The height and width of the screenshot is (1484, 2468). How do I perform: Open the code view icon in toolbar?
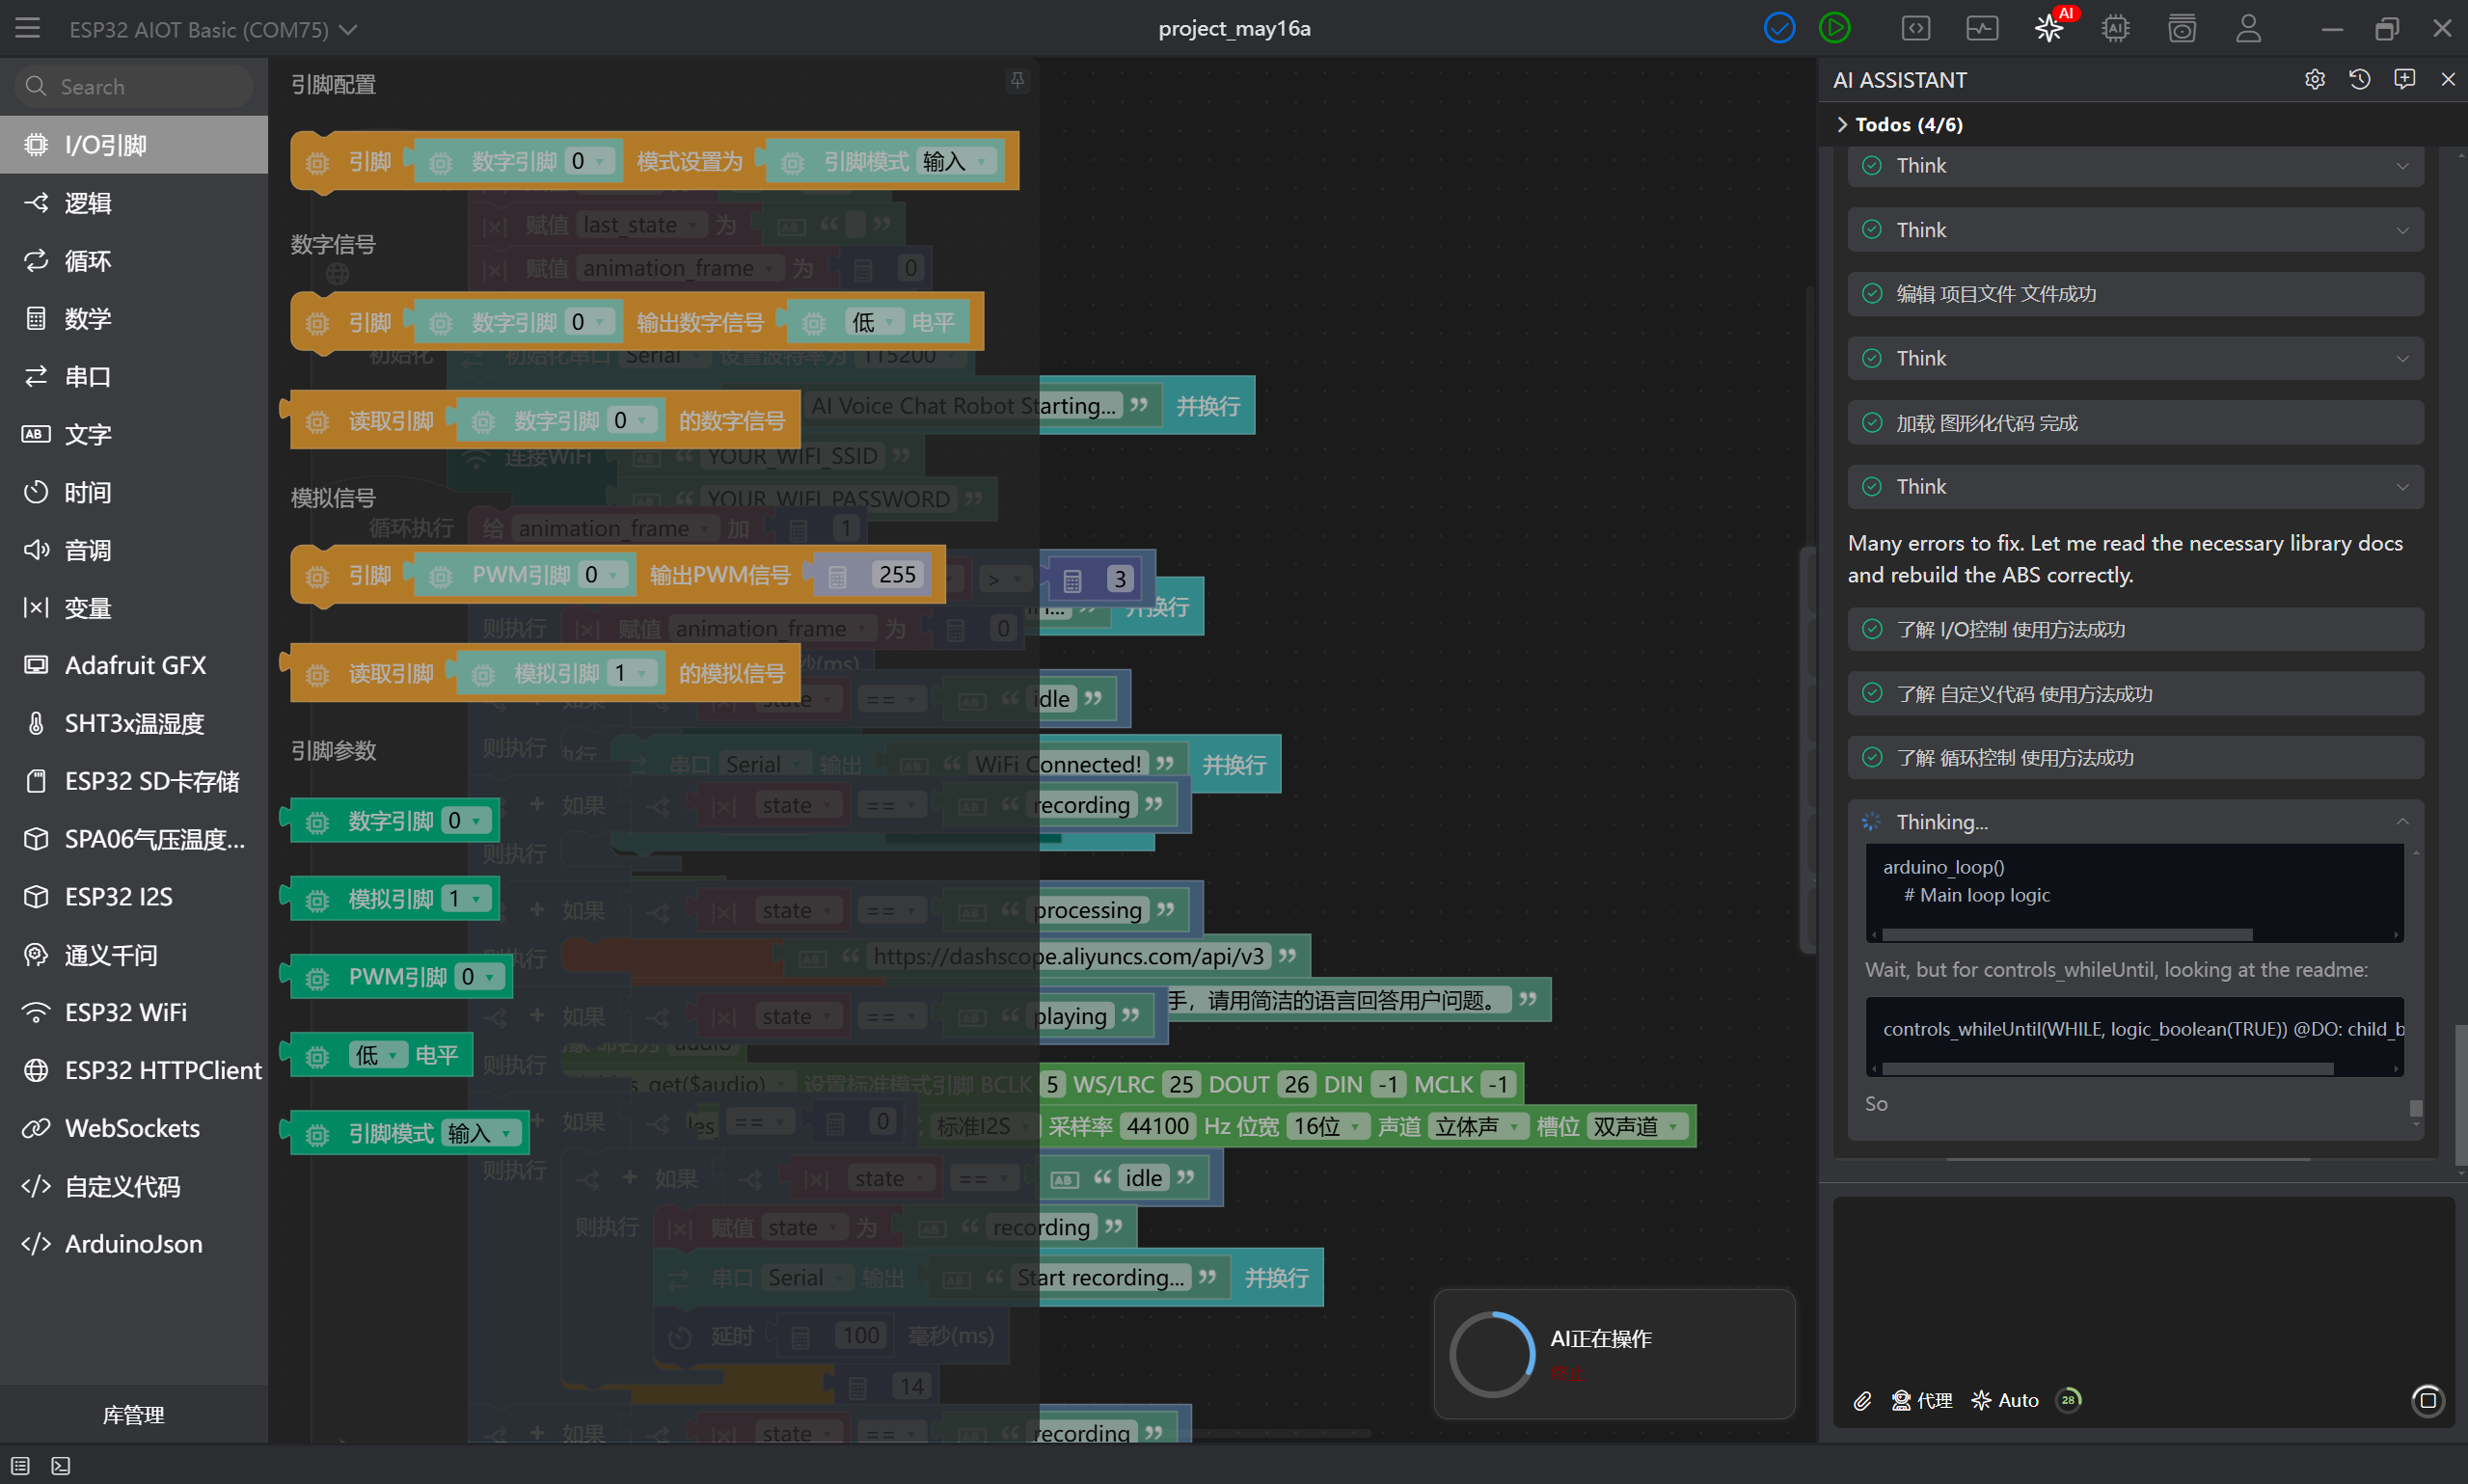click(x=1915, y=28)
